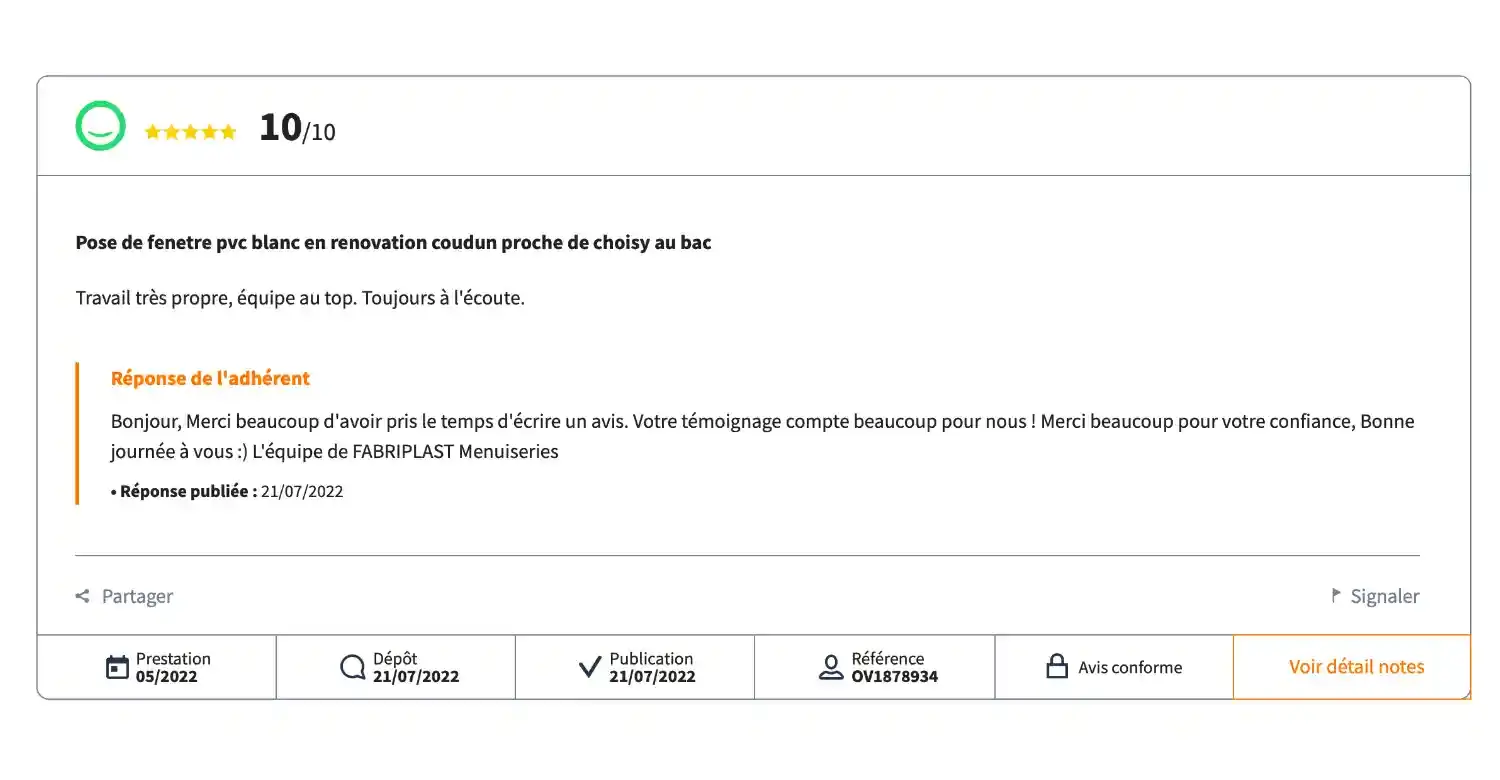The width and height of the screenshot is (1500, 780).
Task: Click the share icon beside Partager
Action: click(x=83, y=596)
